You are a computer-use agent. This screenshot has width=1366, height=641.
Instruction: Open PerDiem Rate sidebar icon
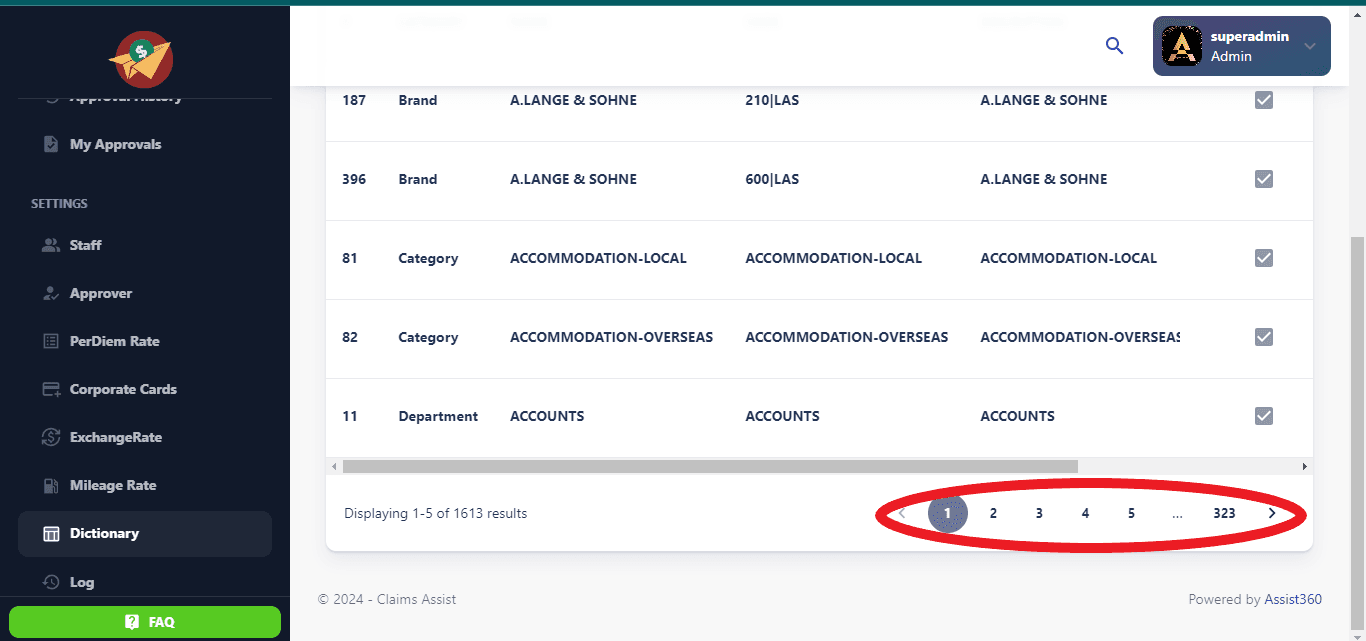tap(51, 341)
